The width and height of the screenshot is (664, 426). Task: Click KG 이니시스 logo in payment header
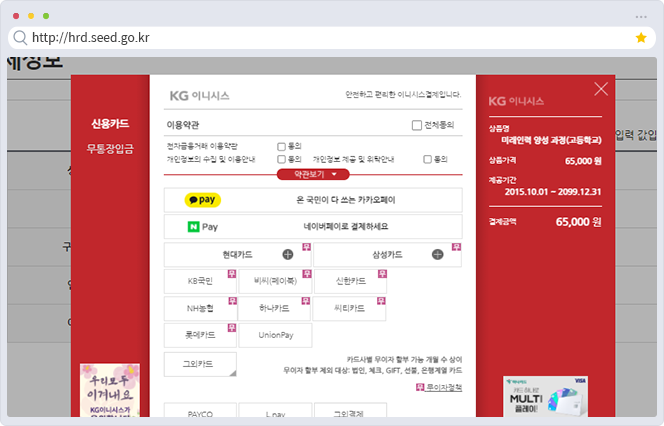coord(199,96)
